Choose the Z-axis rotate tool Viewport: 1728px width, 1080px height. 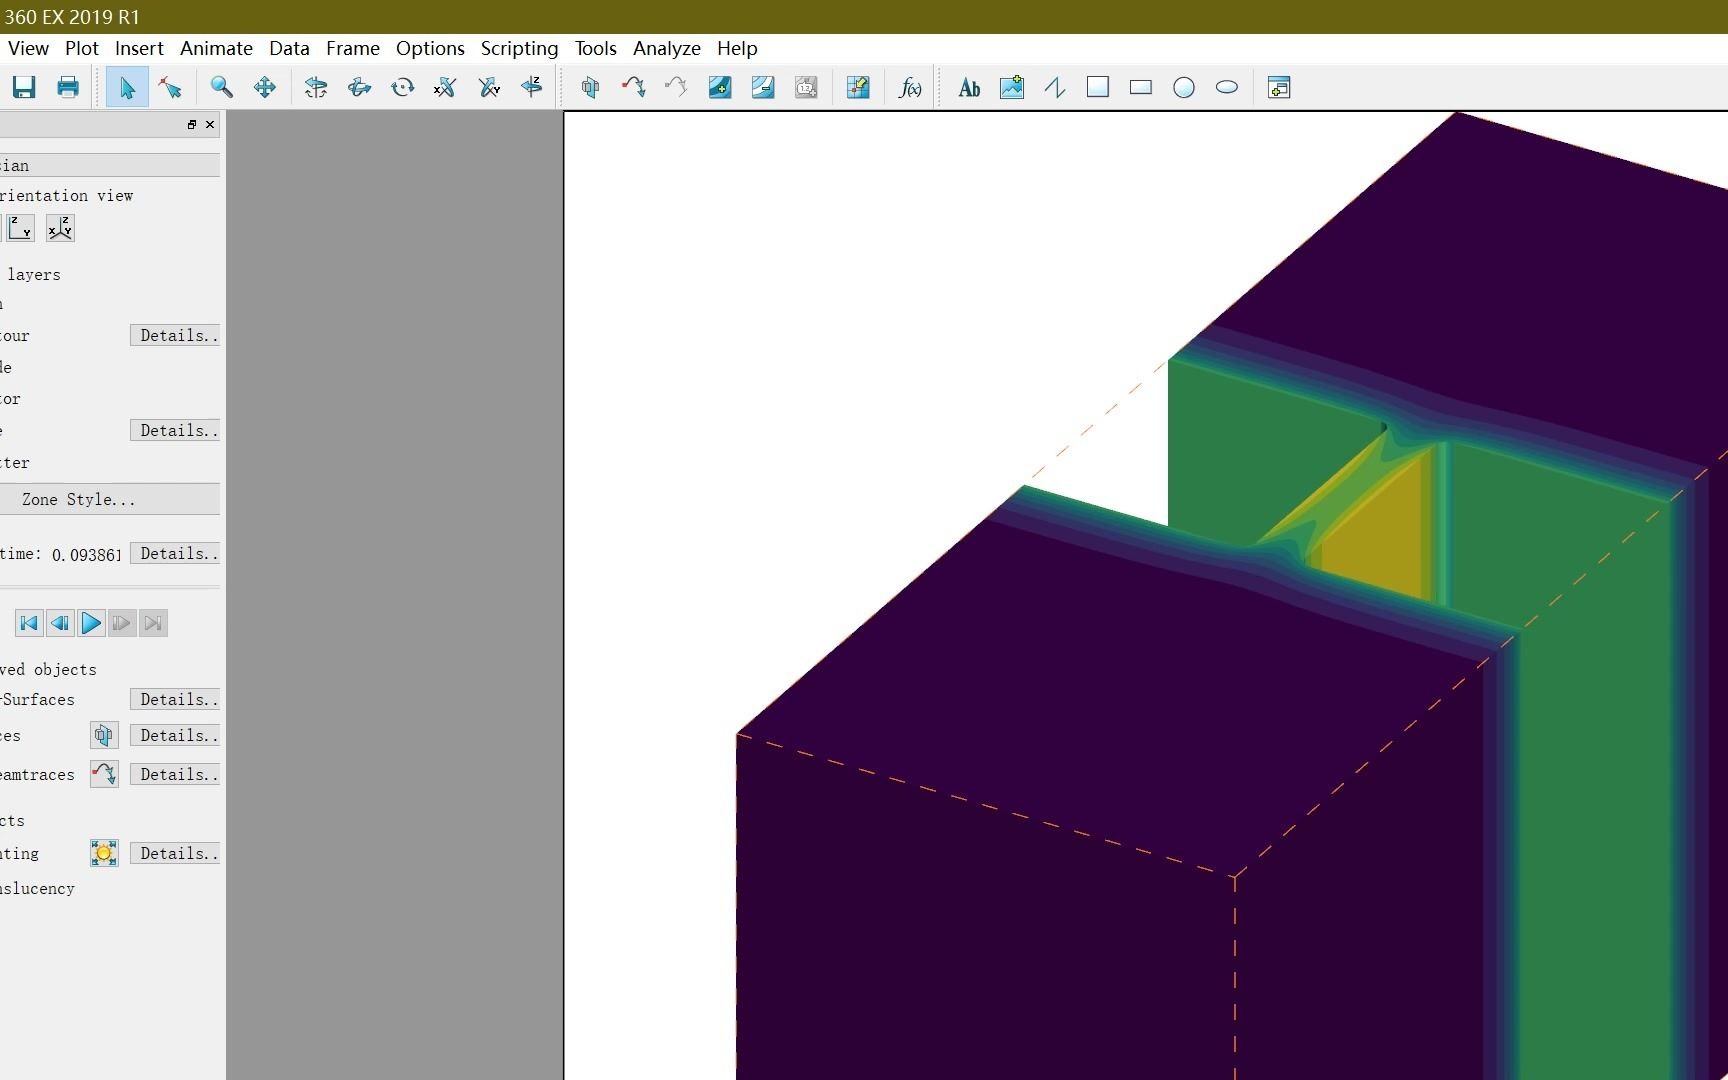coord(532,88)
